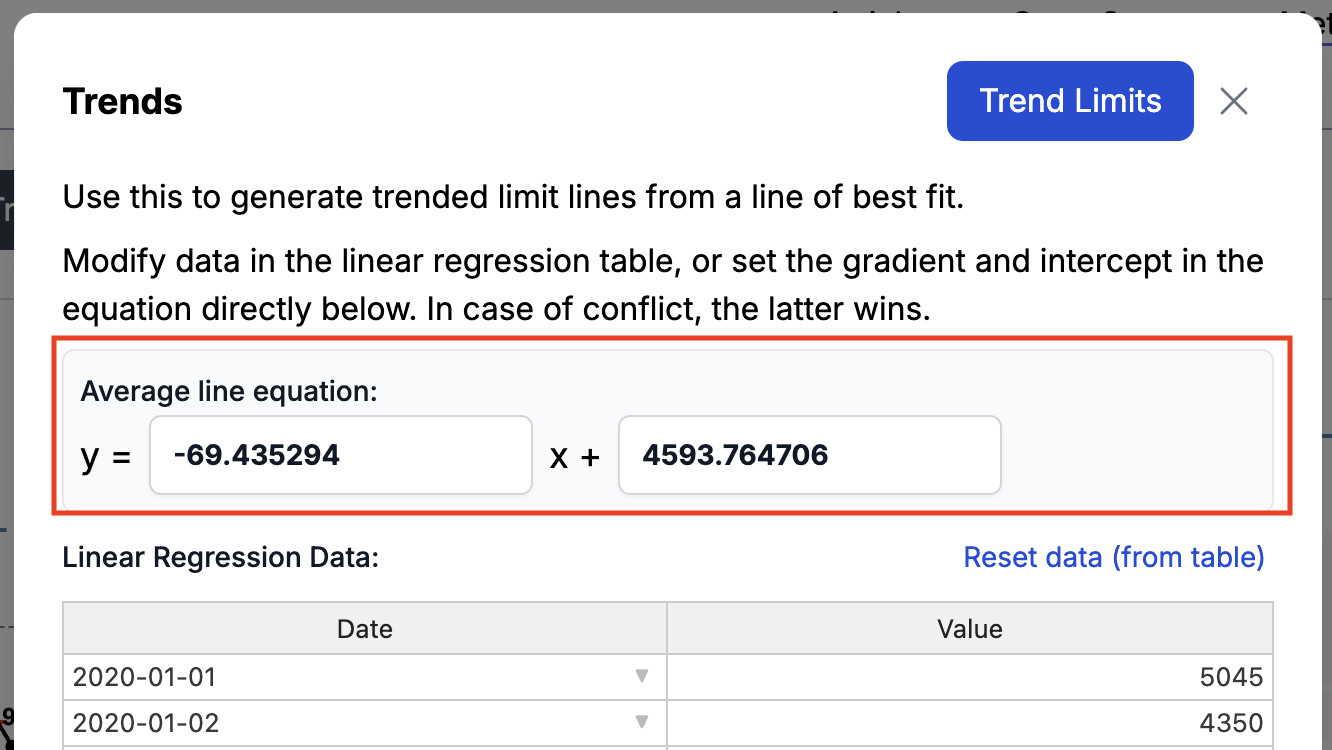This screenshot has width=1332, height=750.
Task: Expand date dropdown arrow for 2020-01-02 row
Action: [x=642, y=722]
